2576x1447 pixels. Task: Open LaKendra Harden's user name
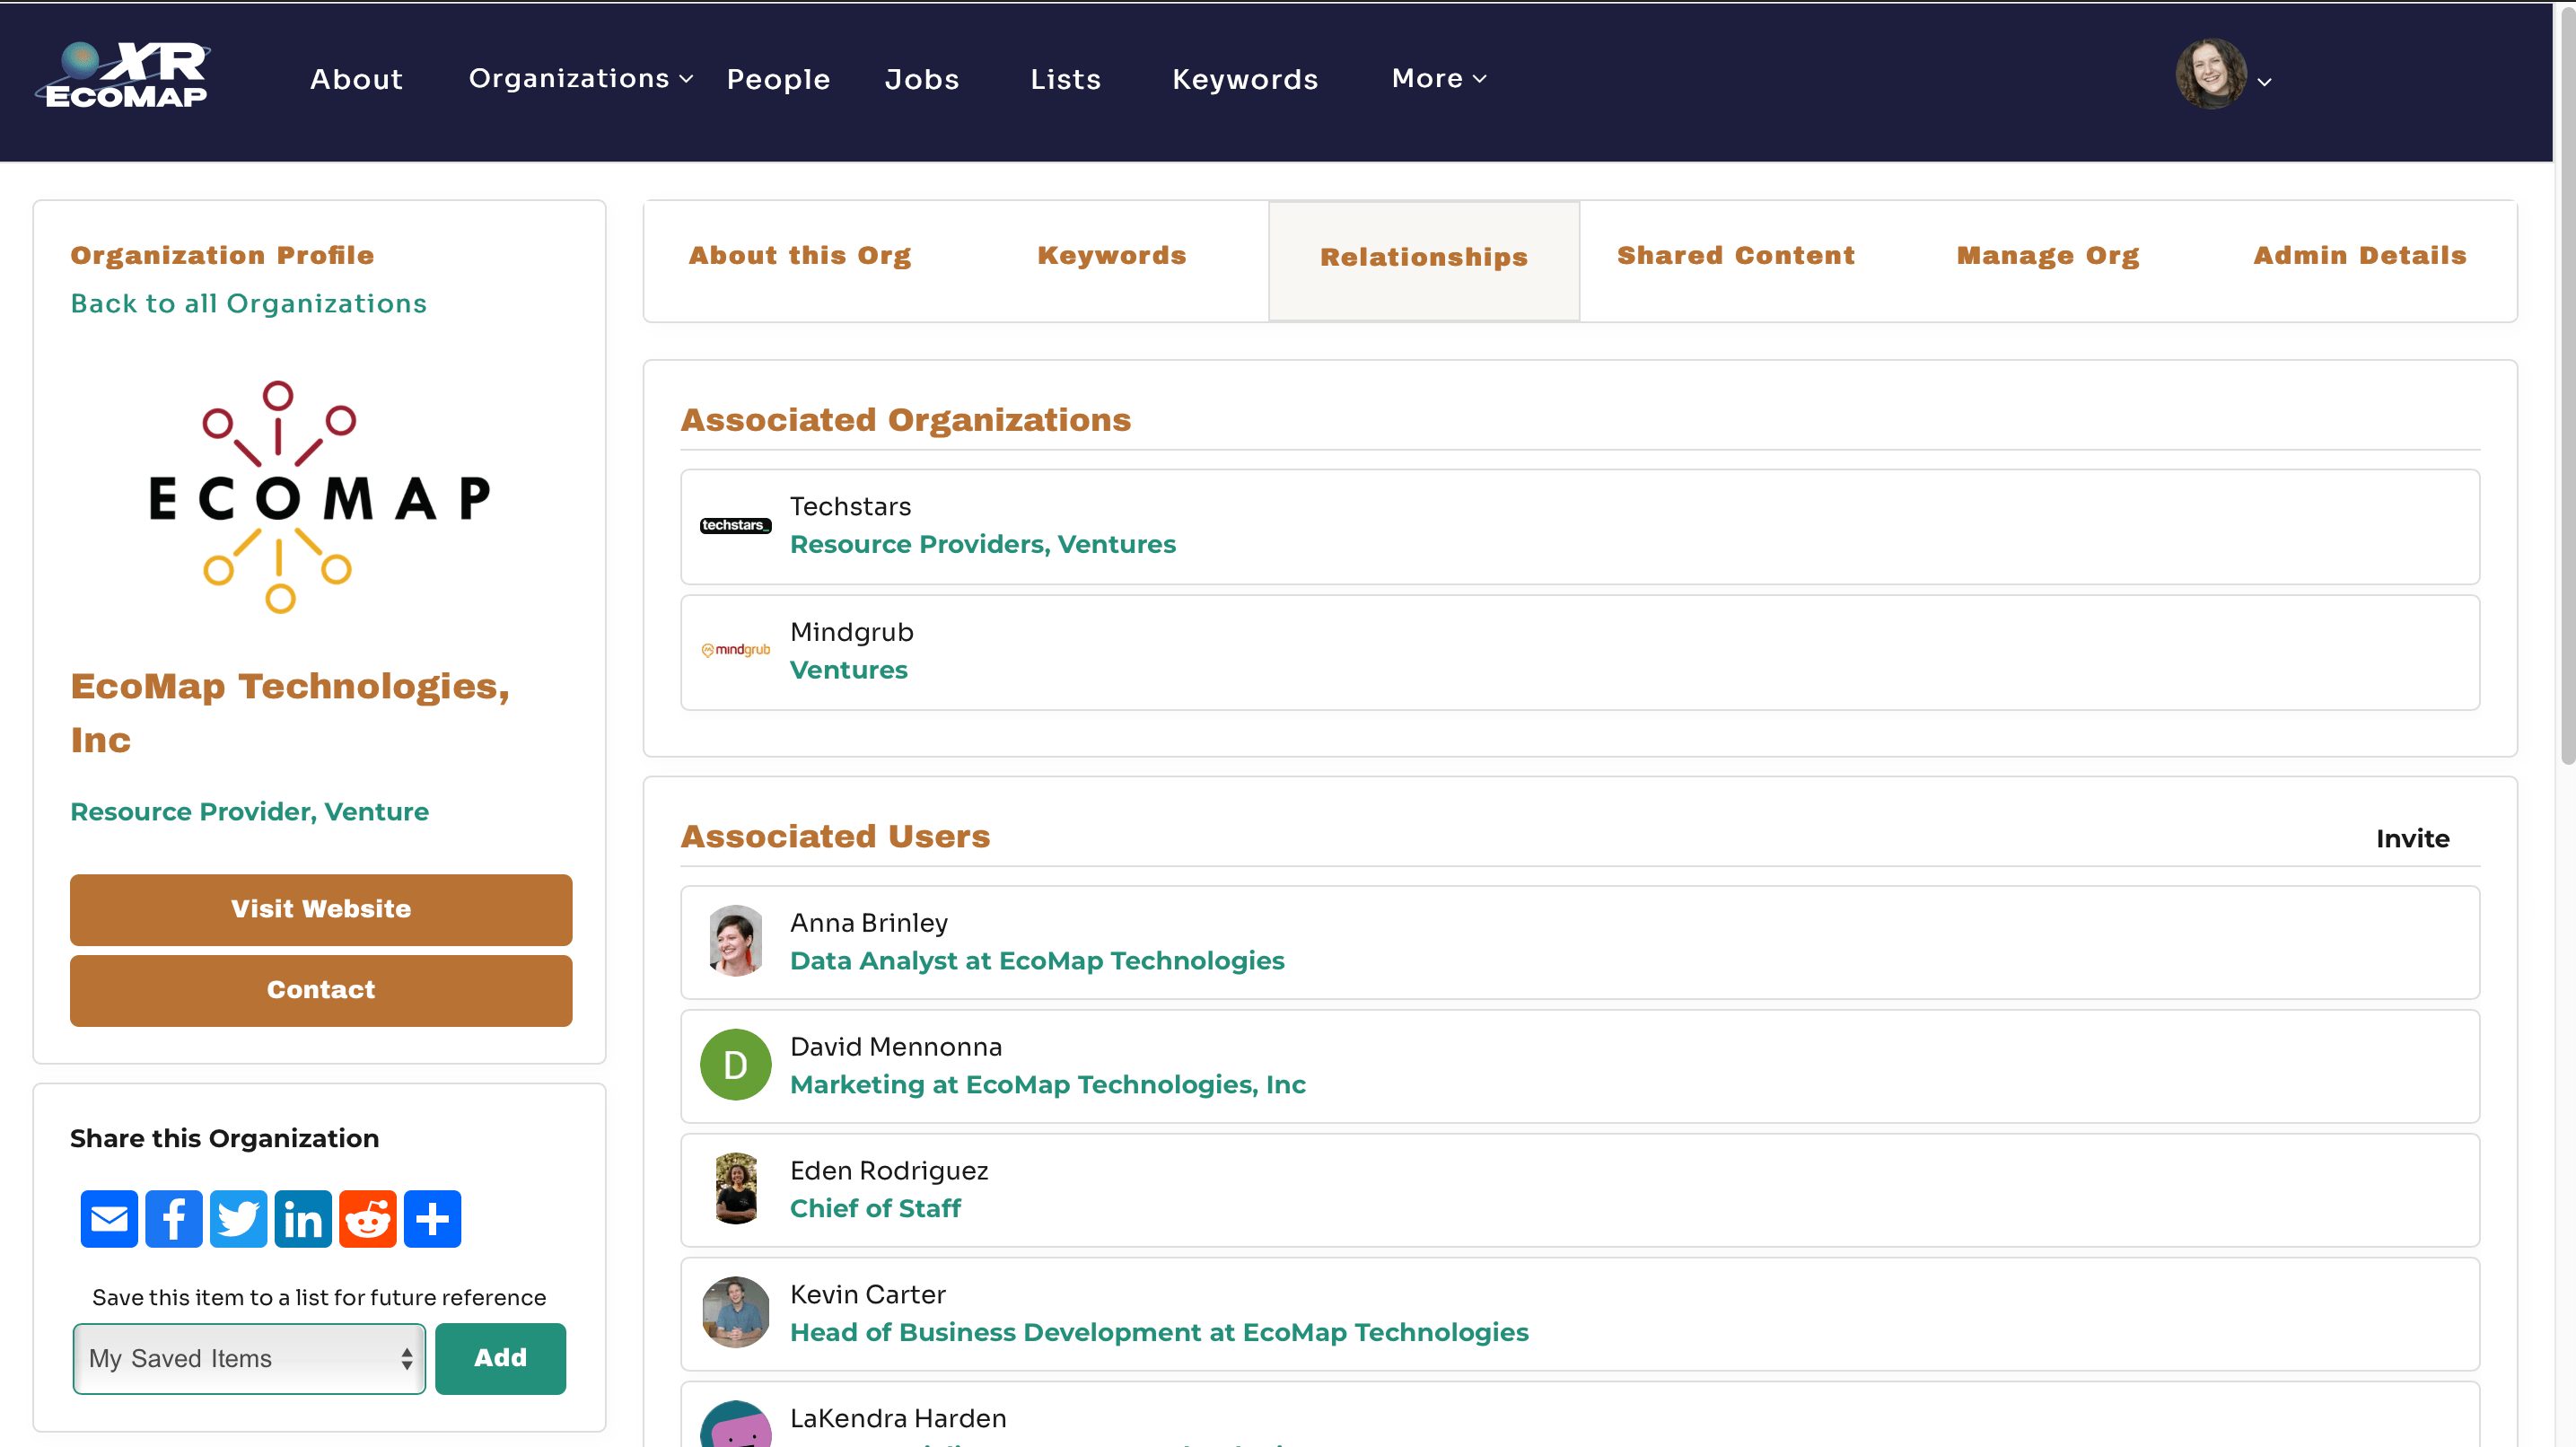898,1419
